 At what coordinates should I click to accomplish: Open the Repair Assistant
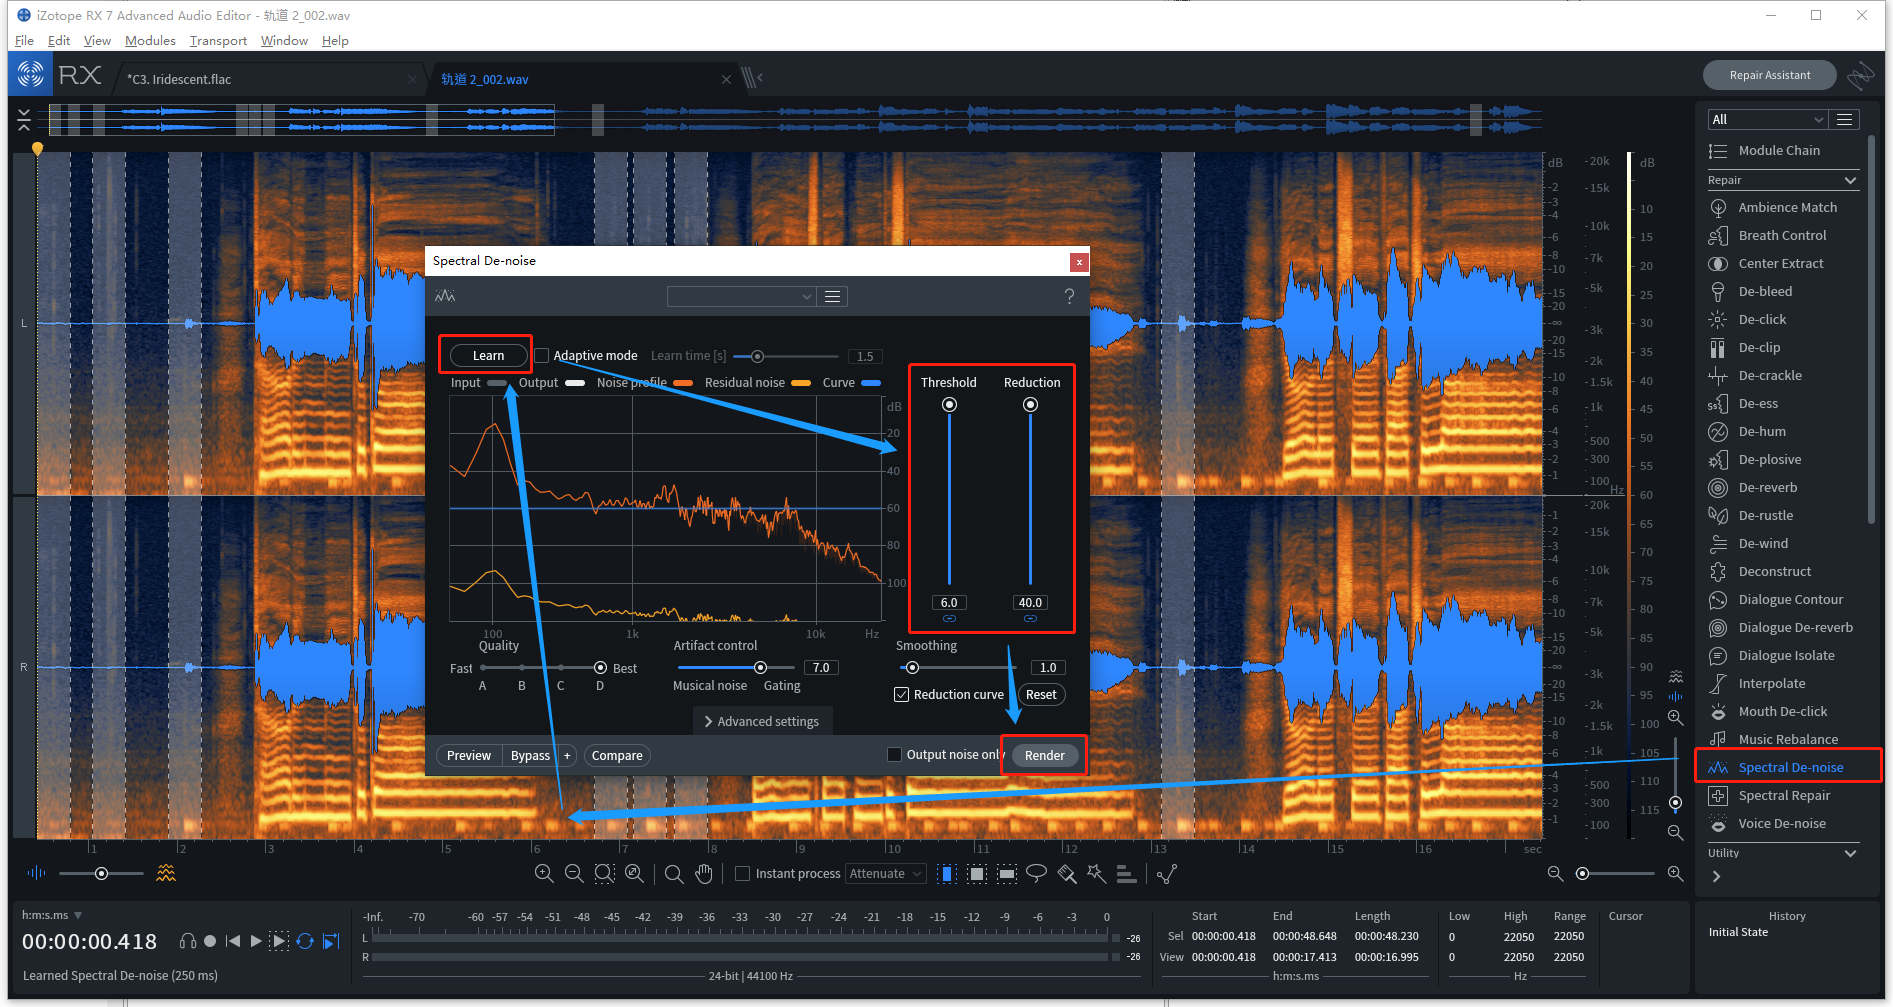tap(1769, 75)
